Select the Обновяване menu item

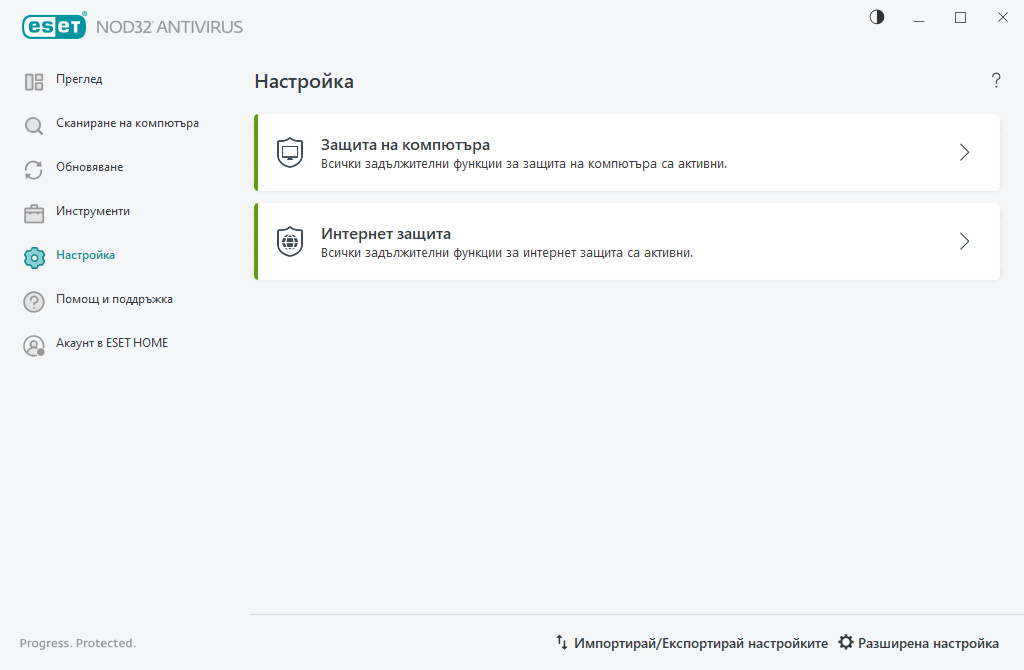click(x=89, y=167)
